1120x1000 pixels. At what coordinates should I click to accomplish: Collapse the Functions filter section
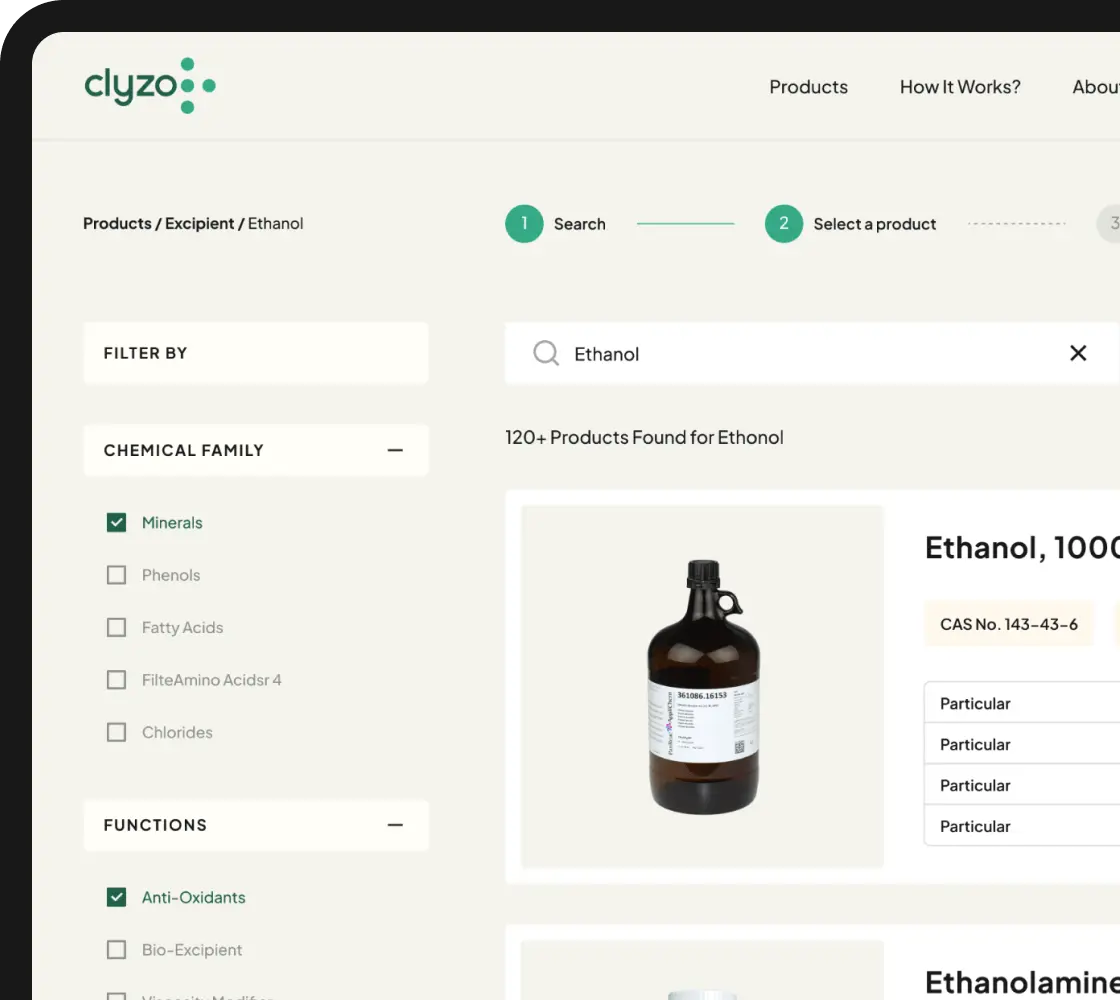(395, 825)
